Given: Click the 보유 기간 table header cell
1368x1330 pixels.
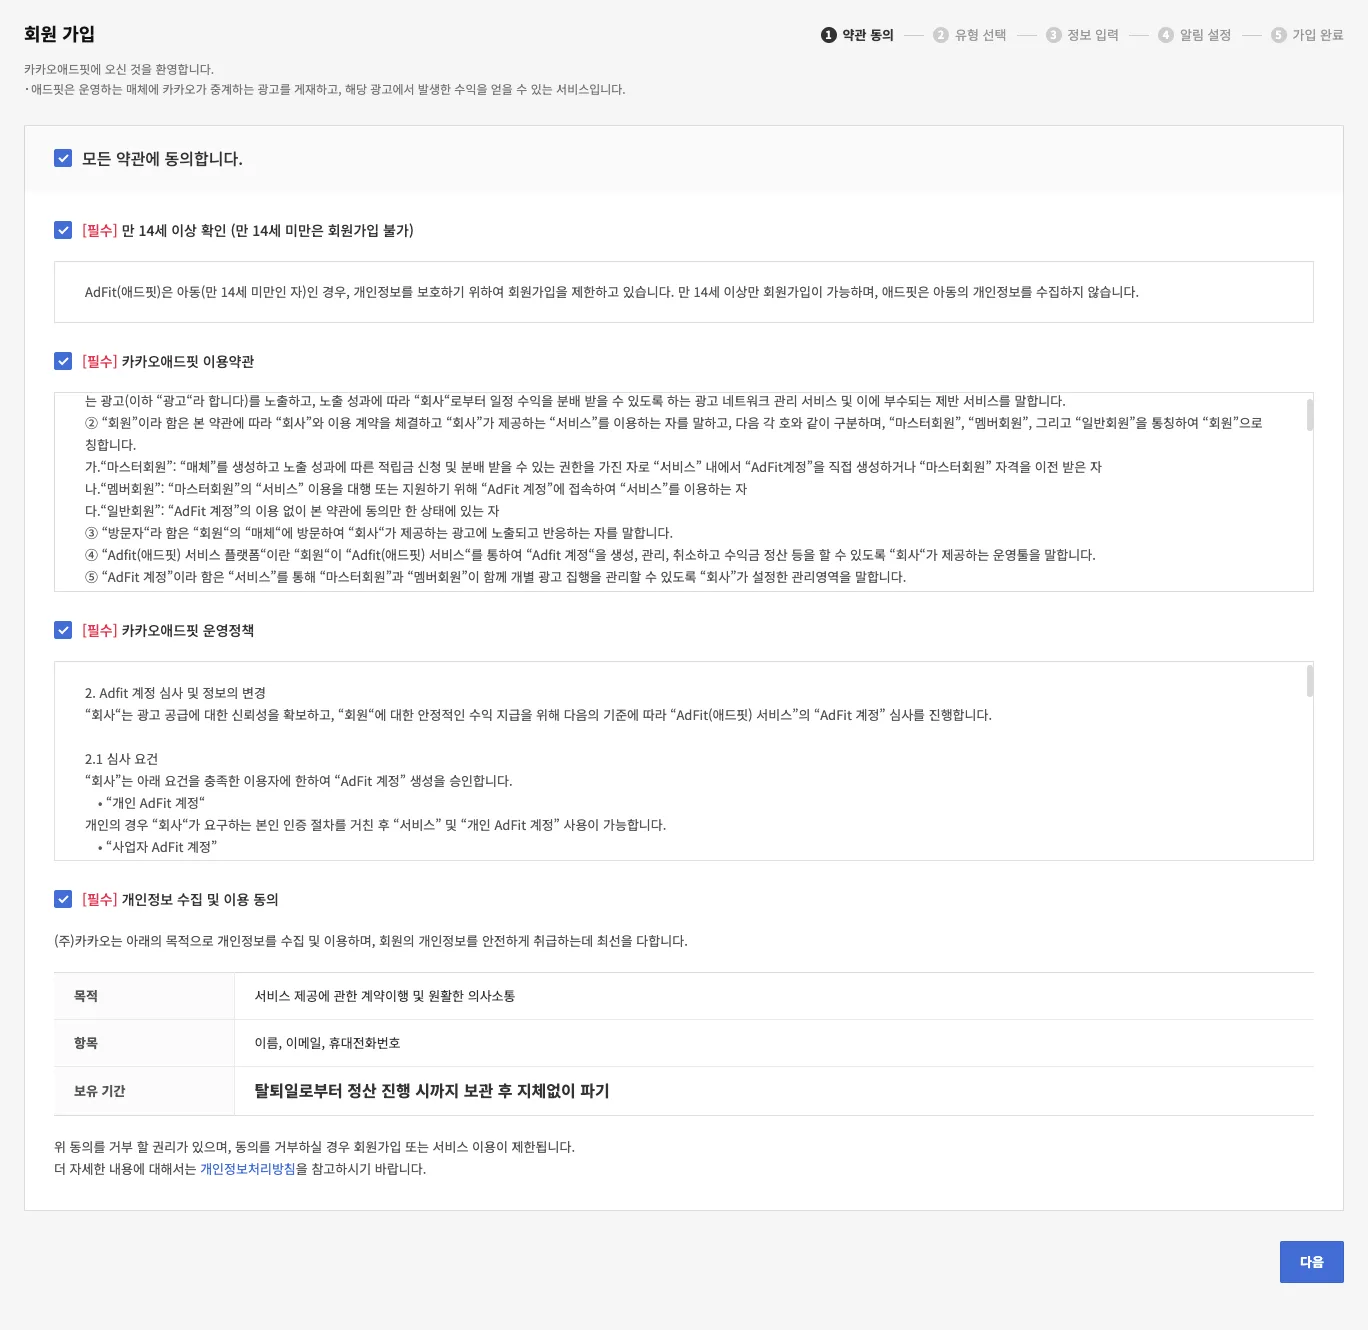Looking at the screenshot, I should [x=144, y=1091].
